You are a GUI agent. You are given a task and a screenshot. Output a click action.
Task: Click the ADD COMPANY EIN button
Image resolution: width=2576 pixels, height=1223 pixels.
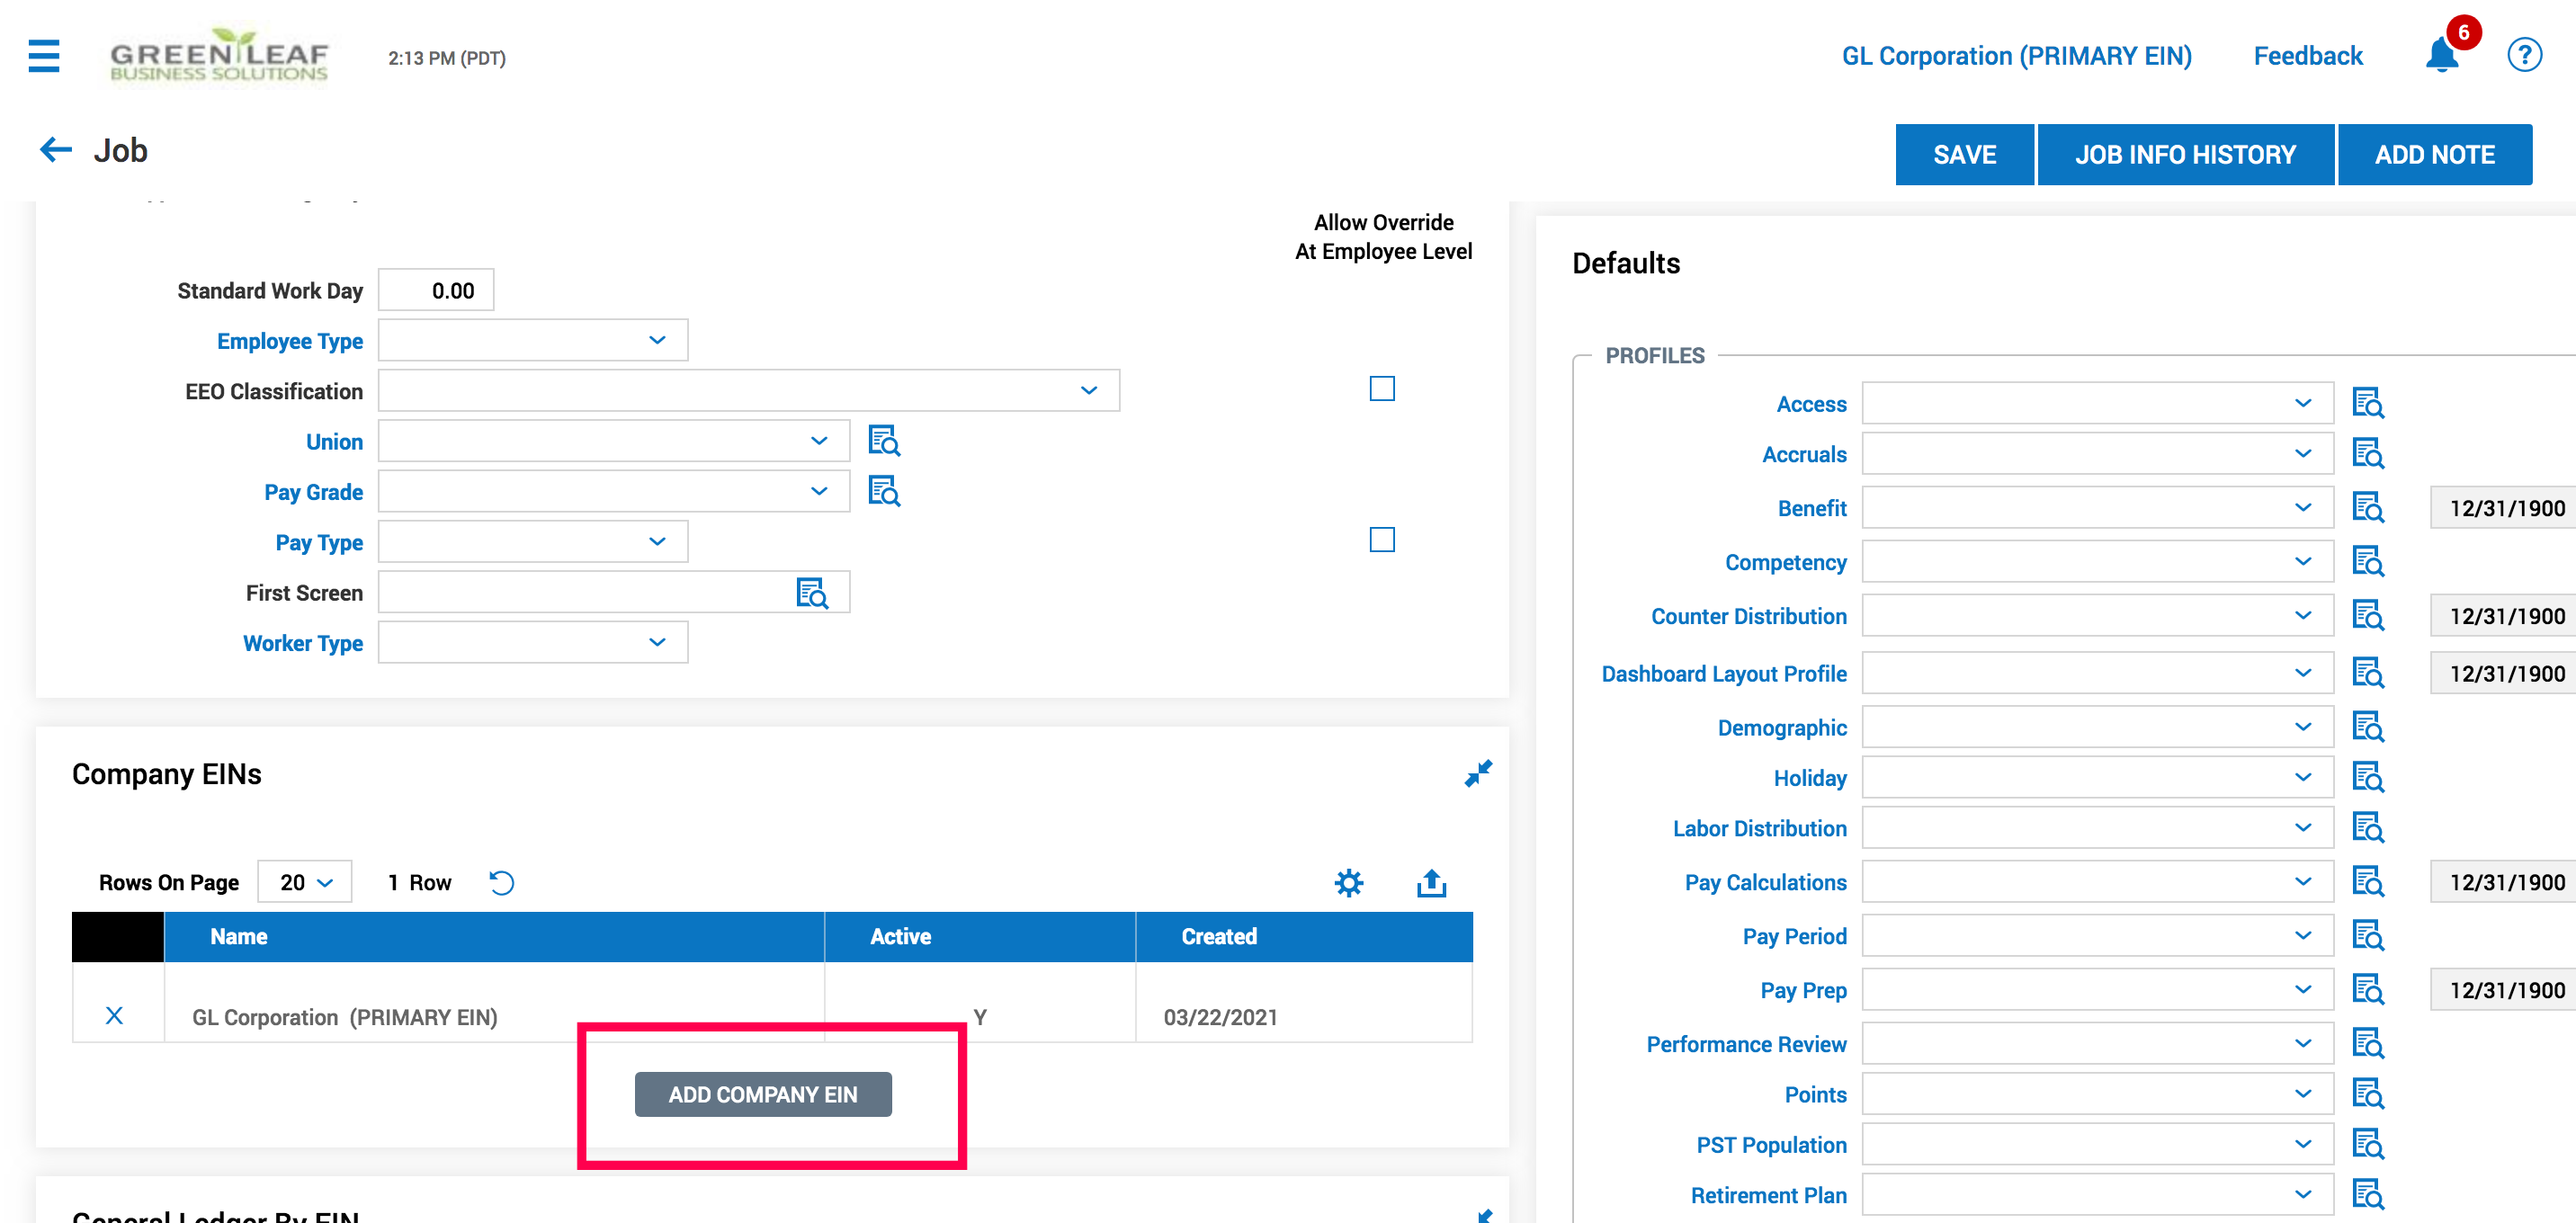click(x=763, y=1094)
